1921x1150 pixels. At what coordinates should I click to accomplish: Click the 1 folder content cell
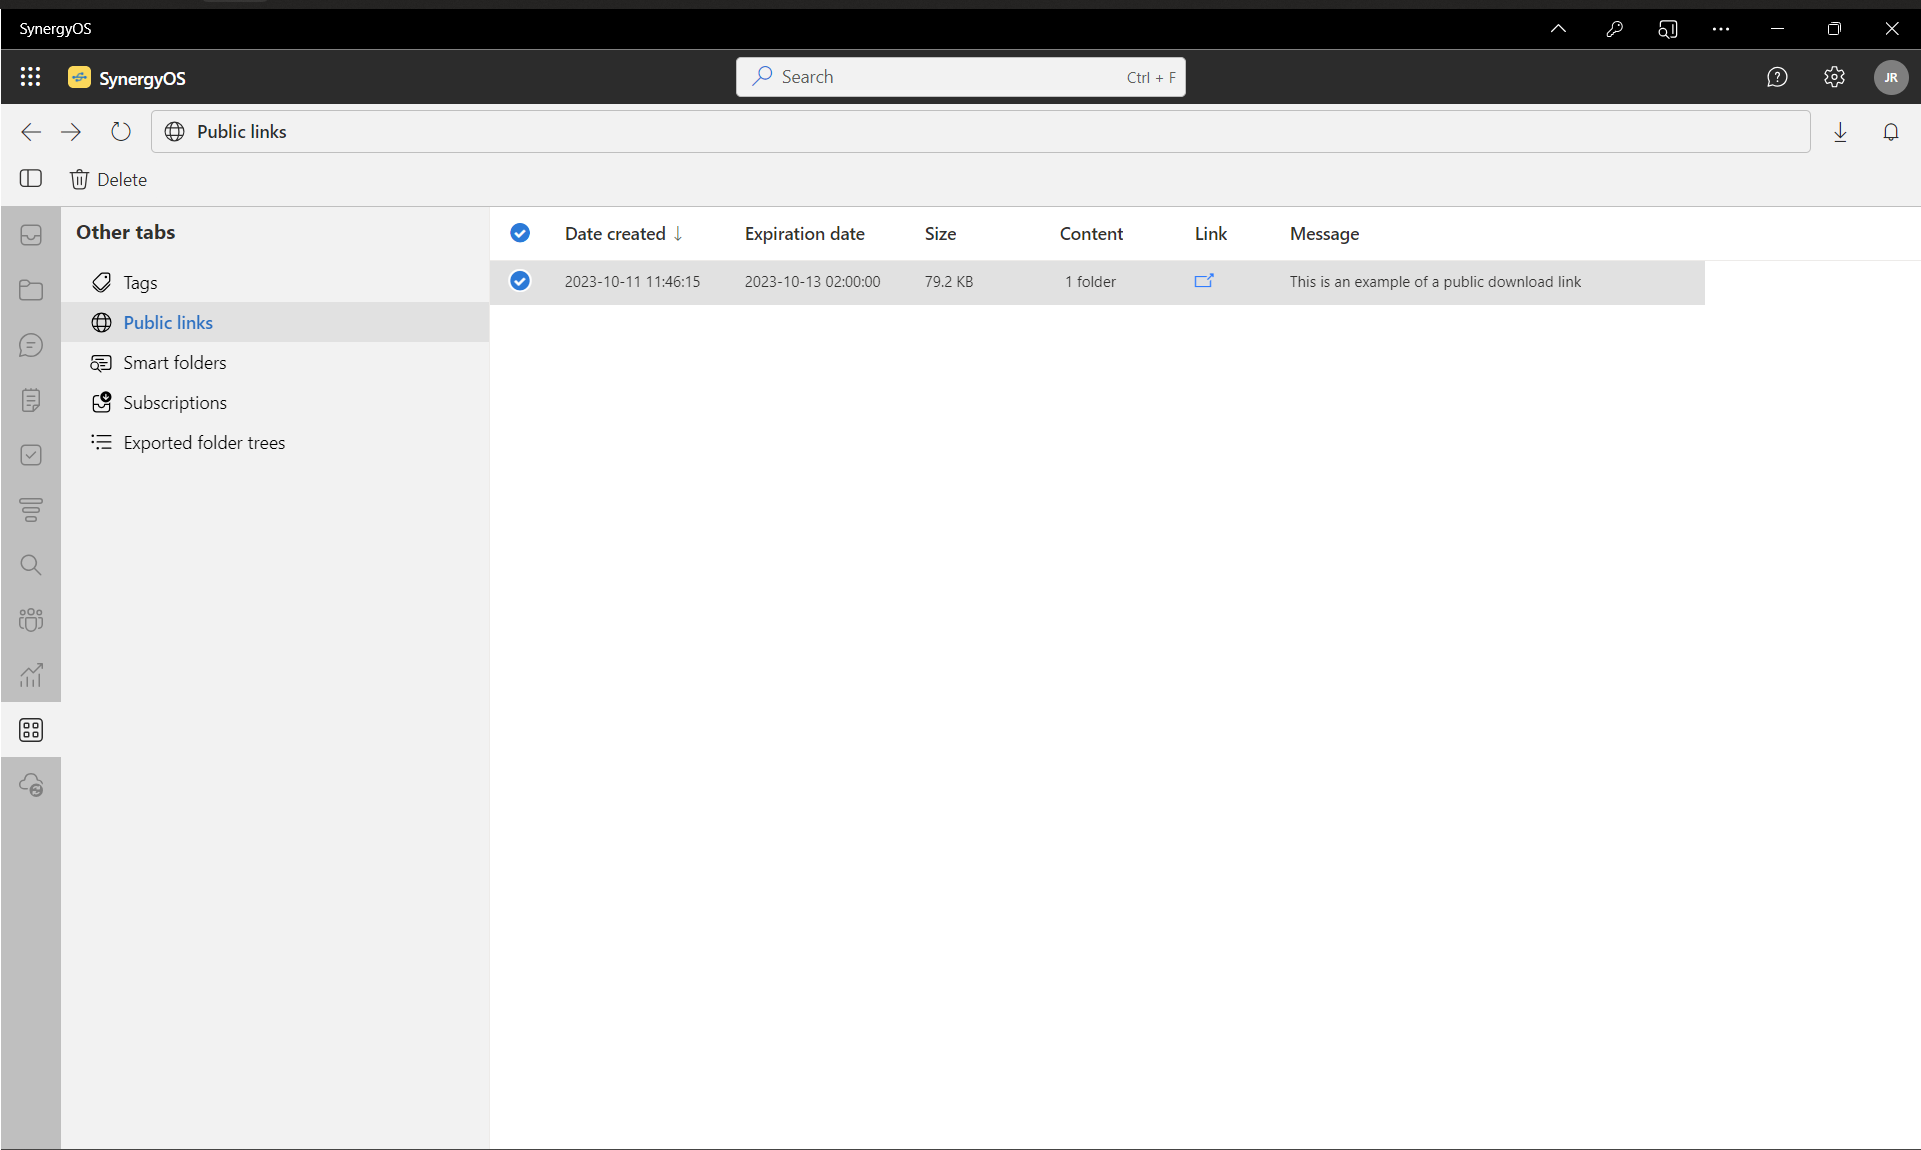(x=1090, y=282)
